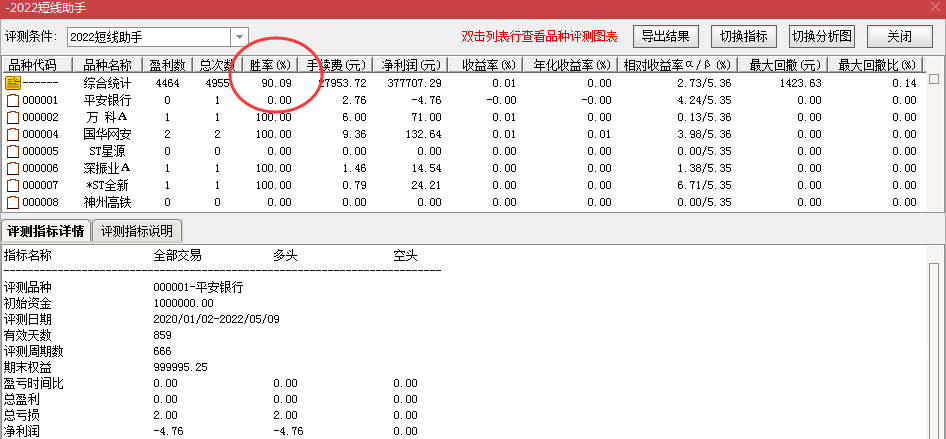Image resolution: width=946 pixels, height=439 pixels.
Task: Click the 377707.29 net profit value
Action: tap(413, 83)
